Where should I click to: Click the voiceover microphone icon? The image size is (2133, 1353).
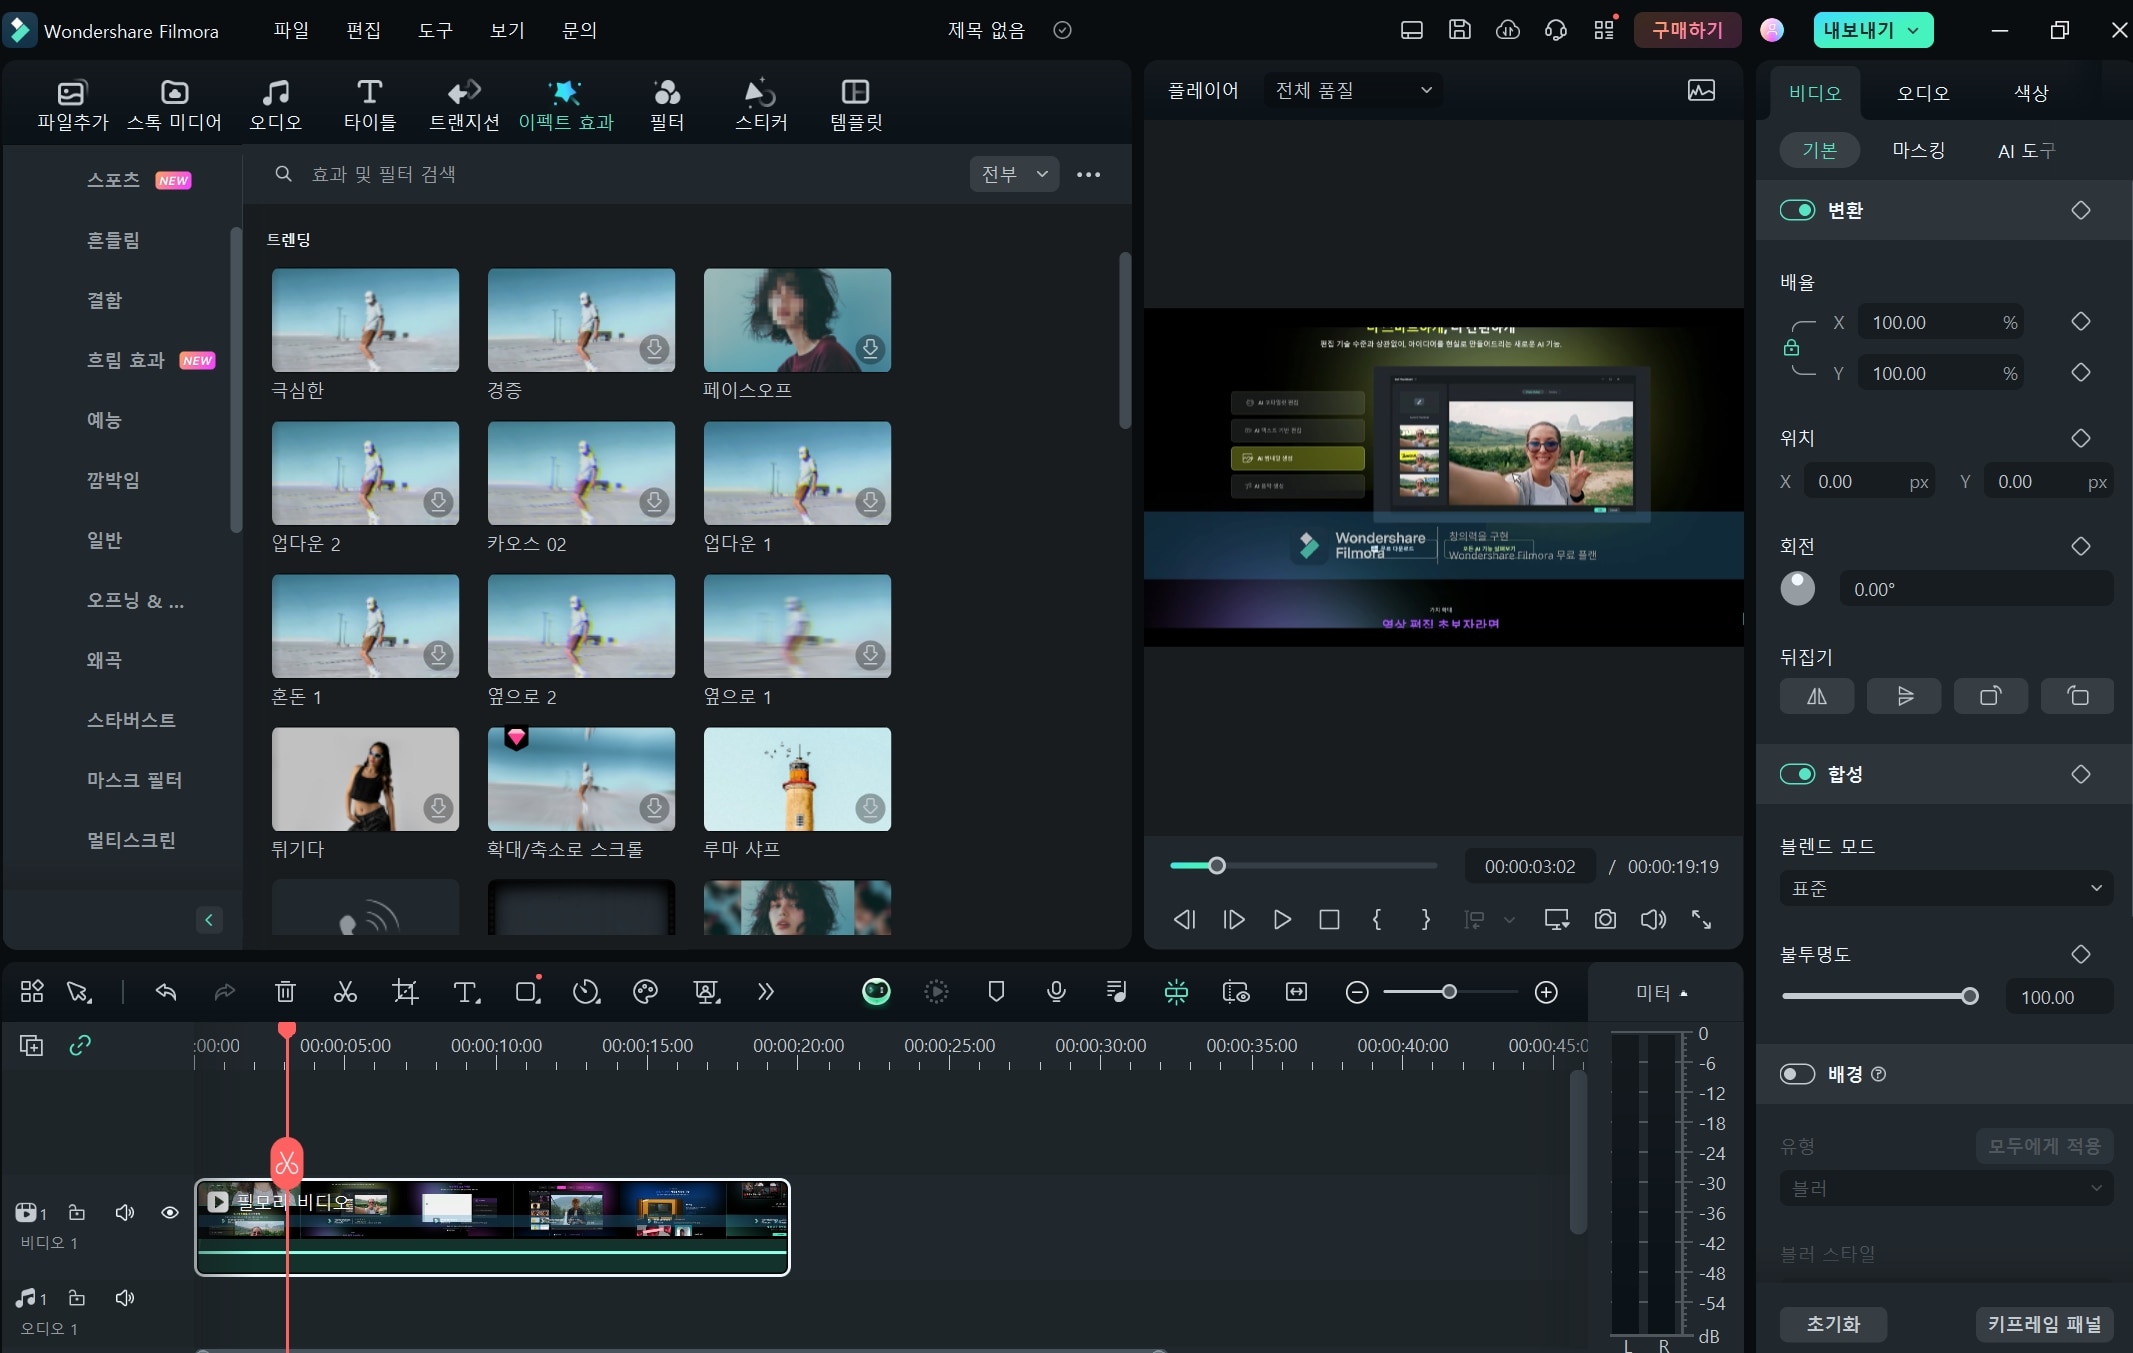1056,991
